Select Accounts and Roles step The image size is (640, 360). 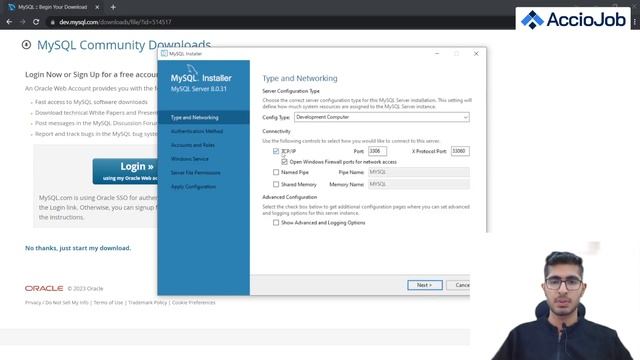point(193,145)
